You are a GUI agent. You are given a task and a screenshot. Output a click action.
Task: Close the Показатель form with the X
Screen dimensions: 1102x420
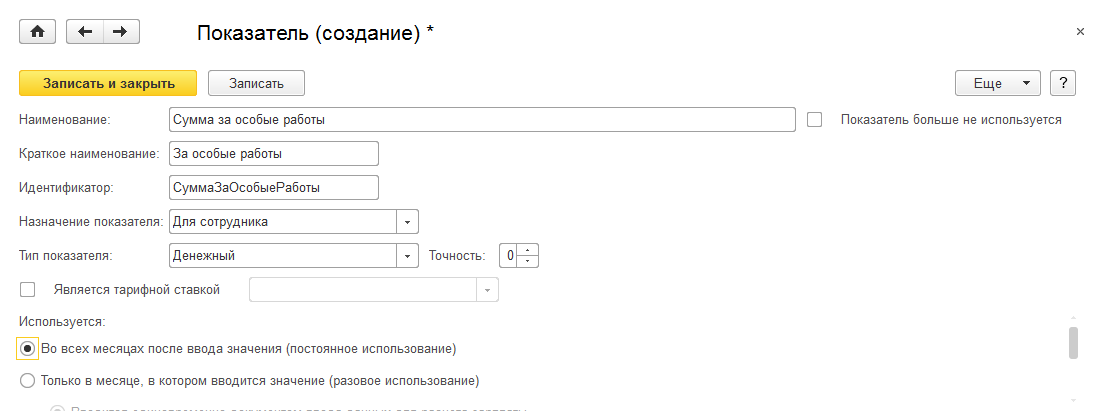point(1080,32)
